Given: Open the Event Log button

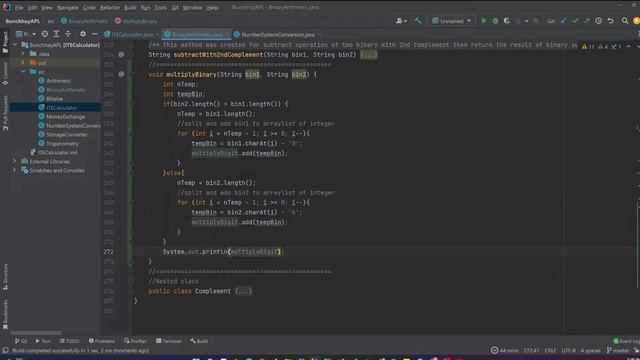Looking at the screenshot, I should click(x=626, y=341).
